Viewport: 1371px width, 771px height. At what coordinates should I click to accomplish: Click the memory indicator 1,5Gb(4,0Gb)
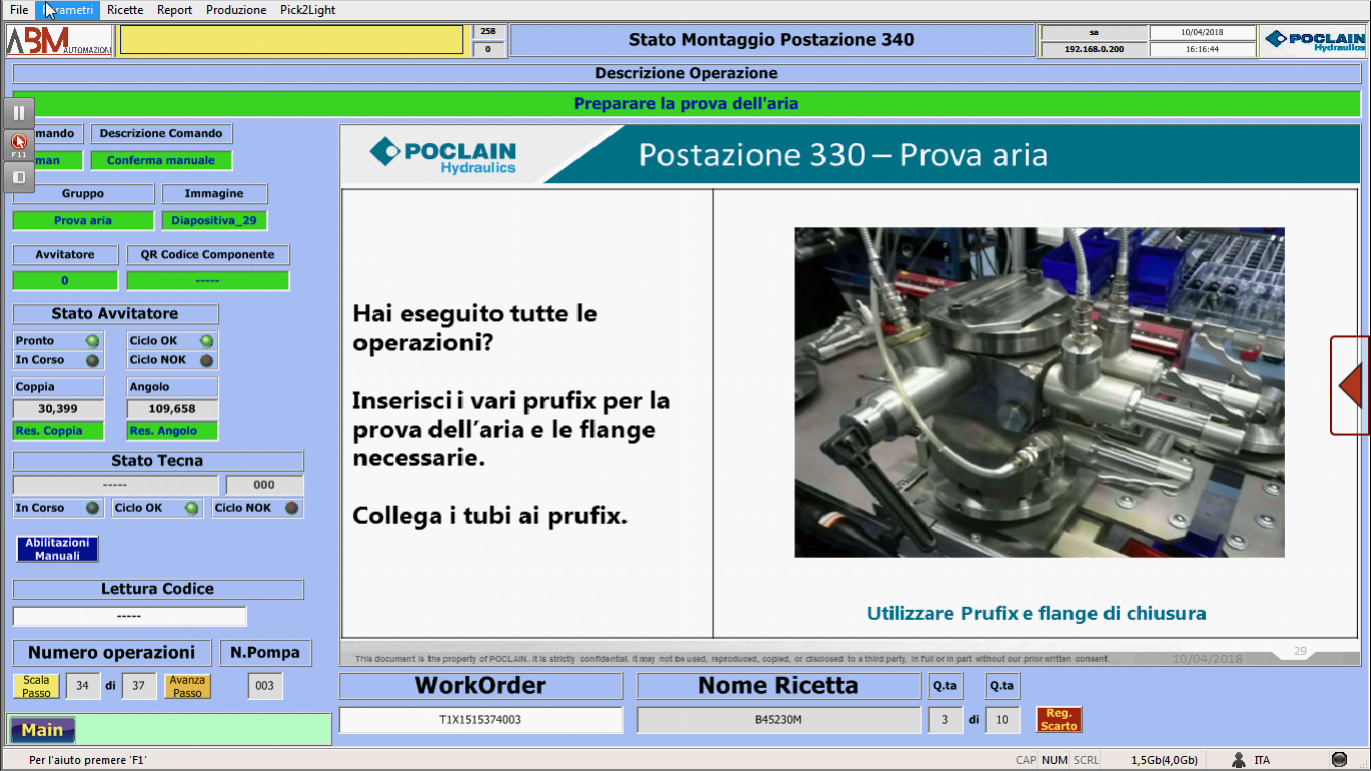click(x=1164, y=760)
